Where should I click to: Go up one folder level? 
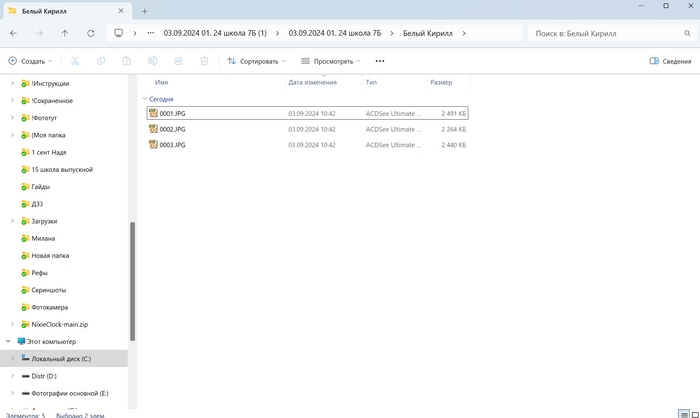click(65, 33)
